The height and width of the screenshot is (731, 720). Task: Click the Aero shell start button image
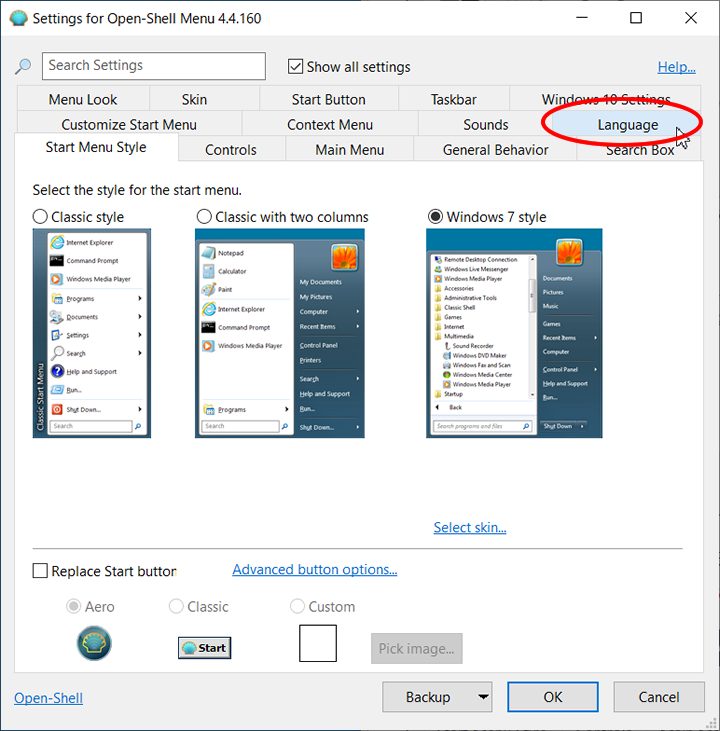pos(94,643)
